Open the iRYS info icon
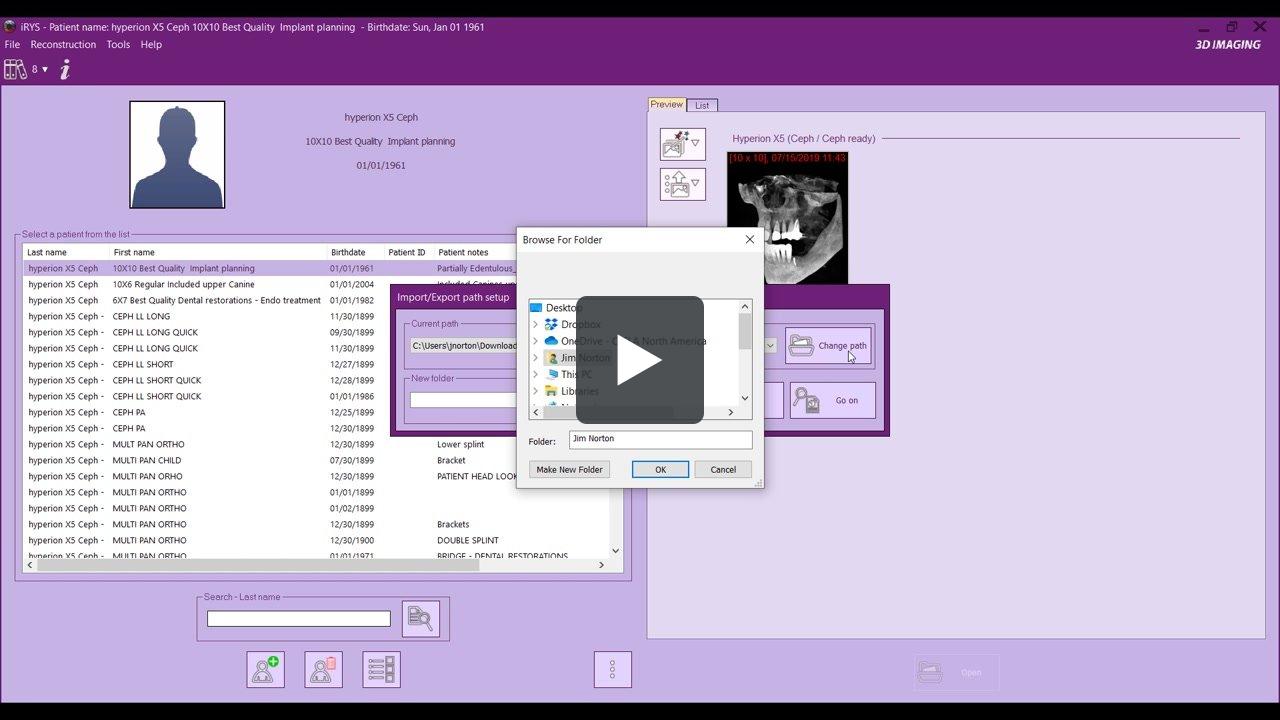 64,69
